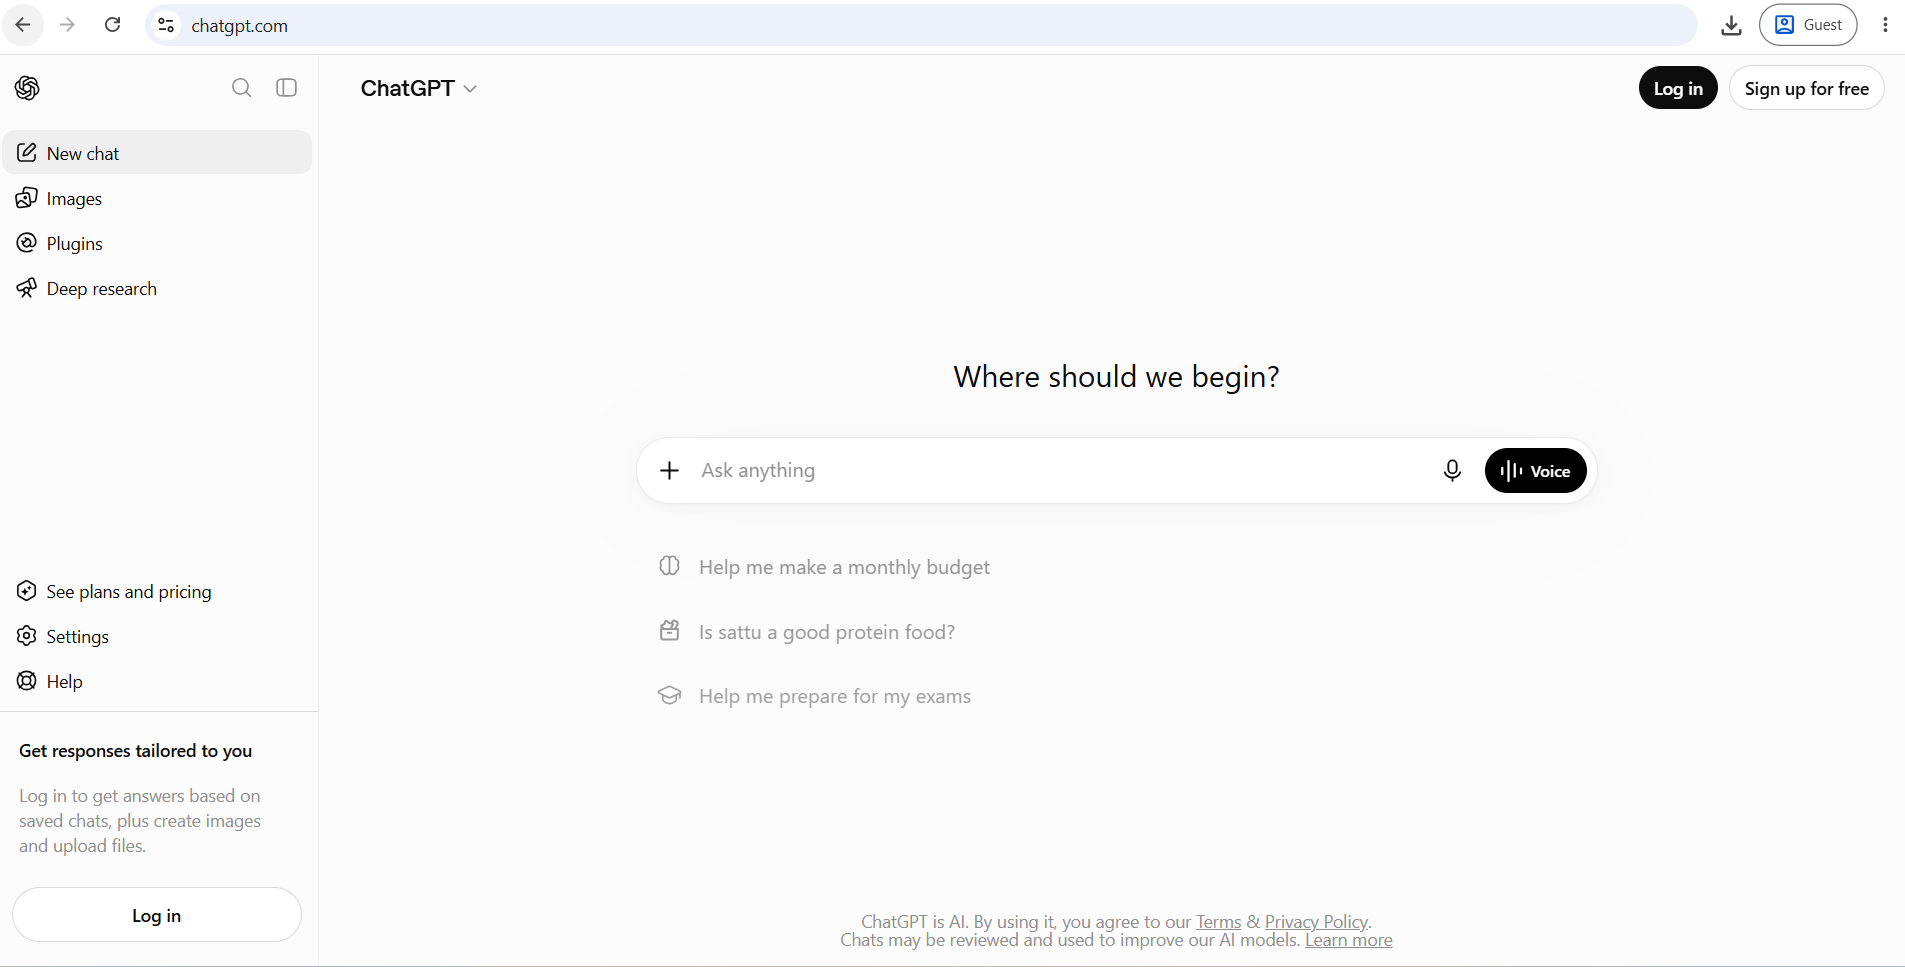The height and width of the screenshot is (967, 1905).
Task: Open browser downloads icon
Action: click(1731, 25)
